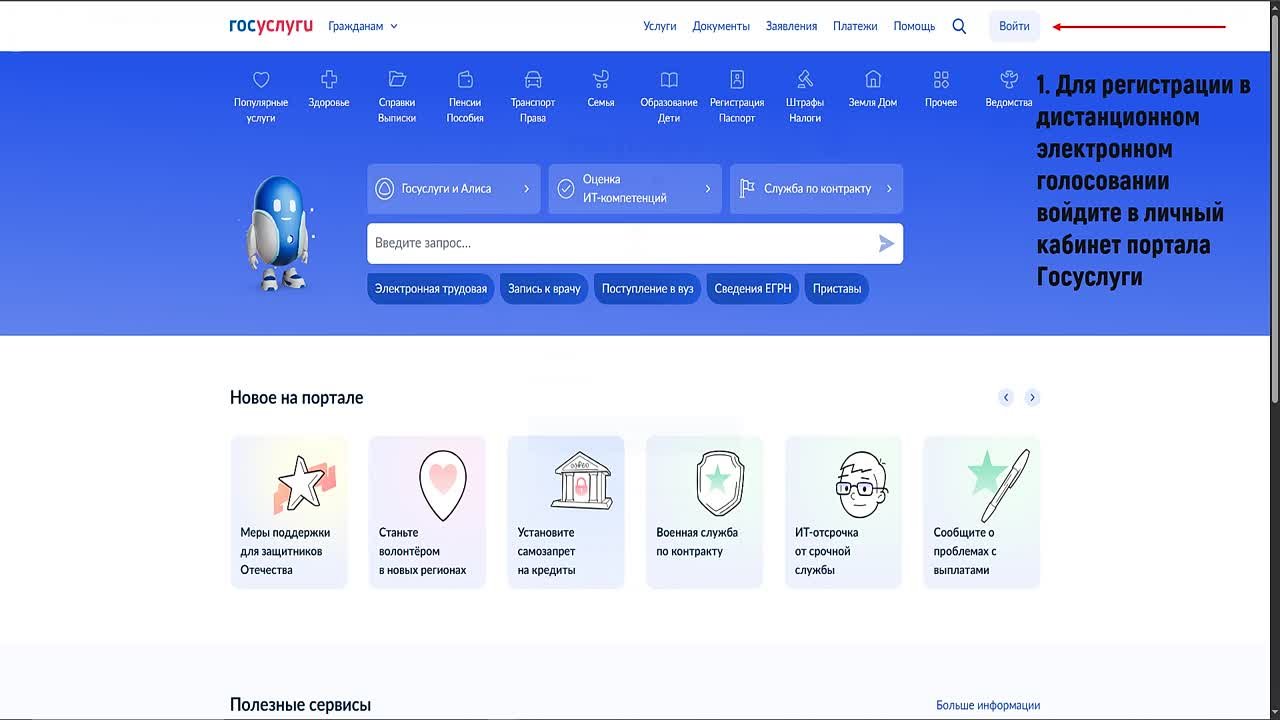Open the Документы menu item
This screenshot has width=1280, height=720.
point(721,26)
